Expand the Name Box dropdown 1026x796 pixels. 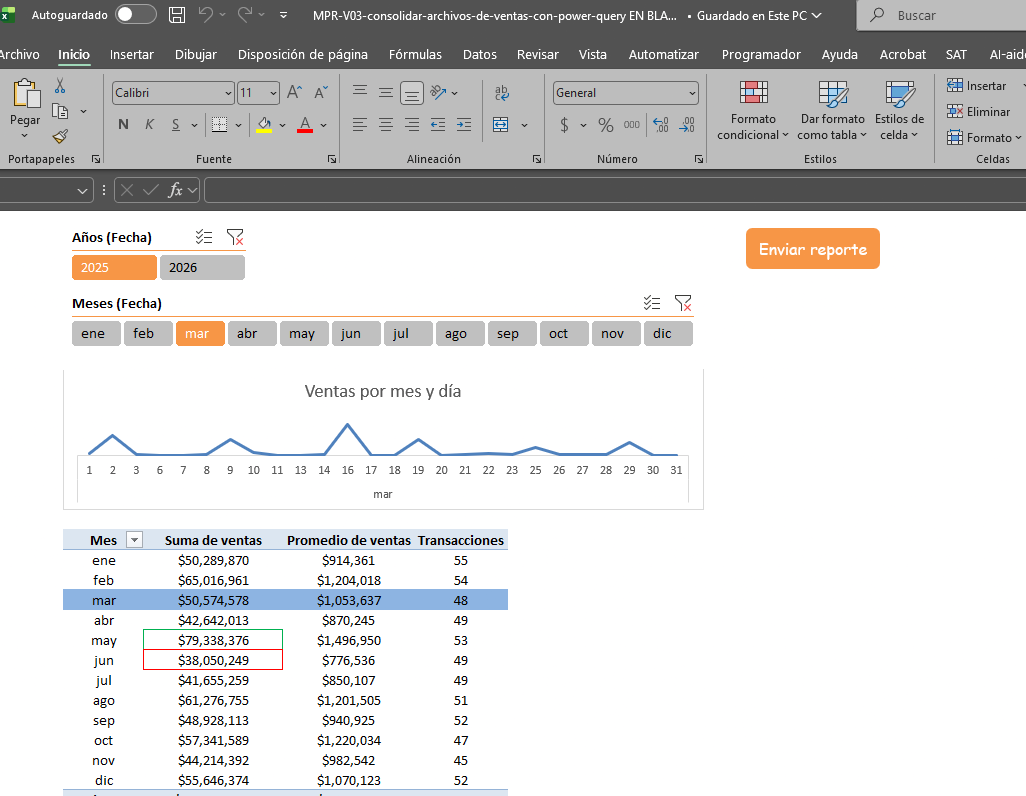point(82,191)
